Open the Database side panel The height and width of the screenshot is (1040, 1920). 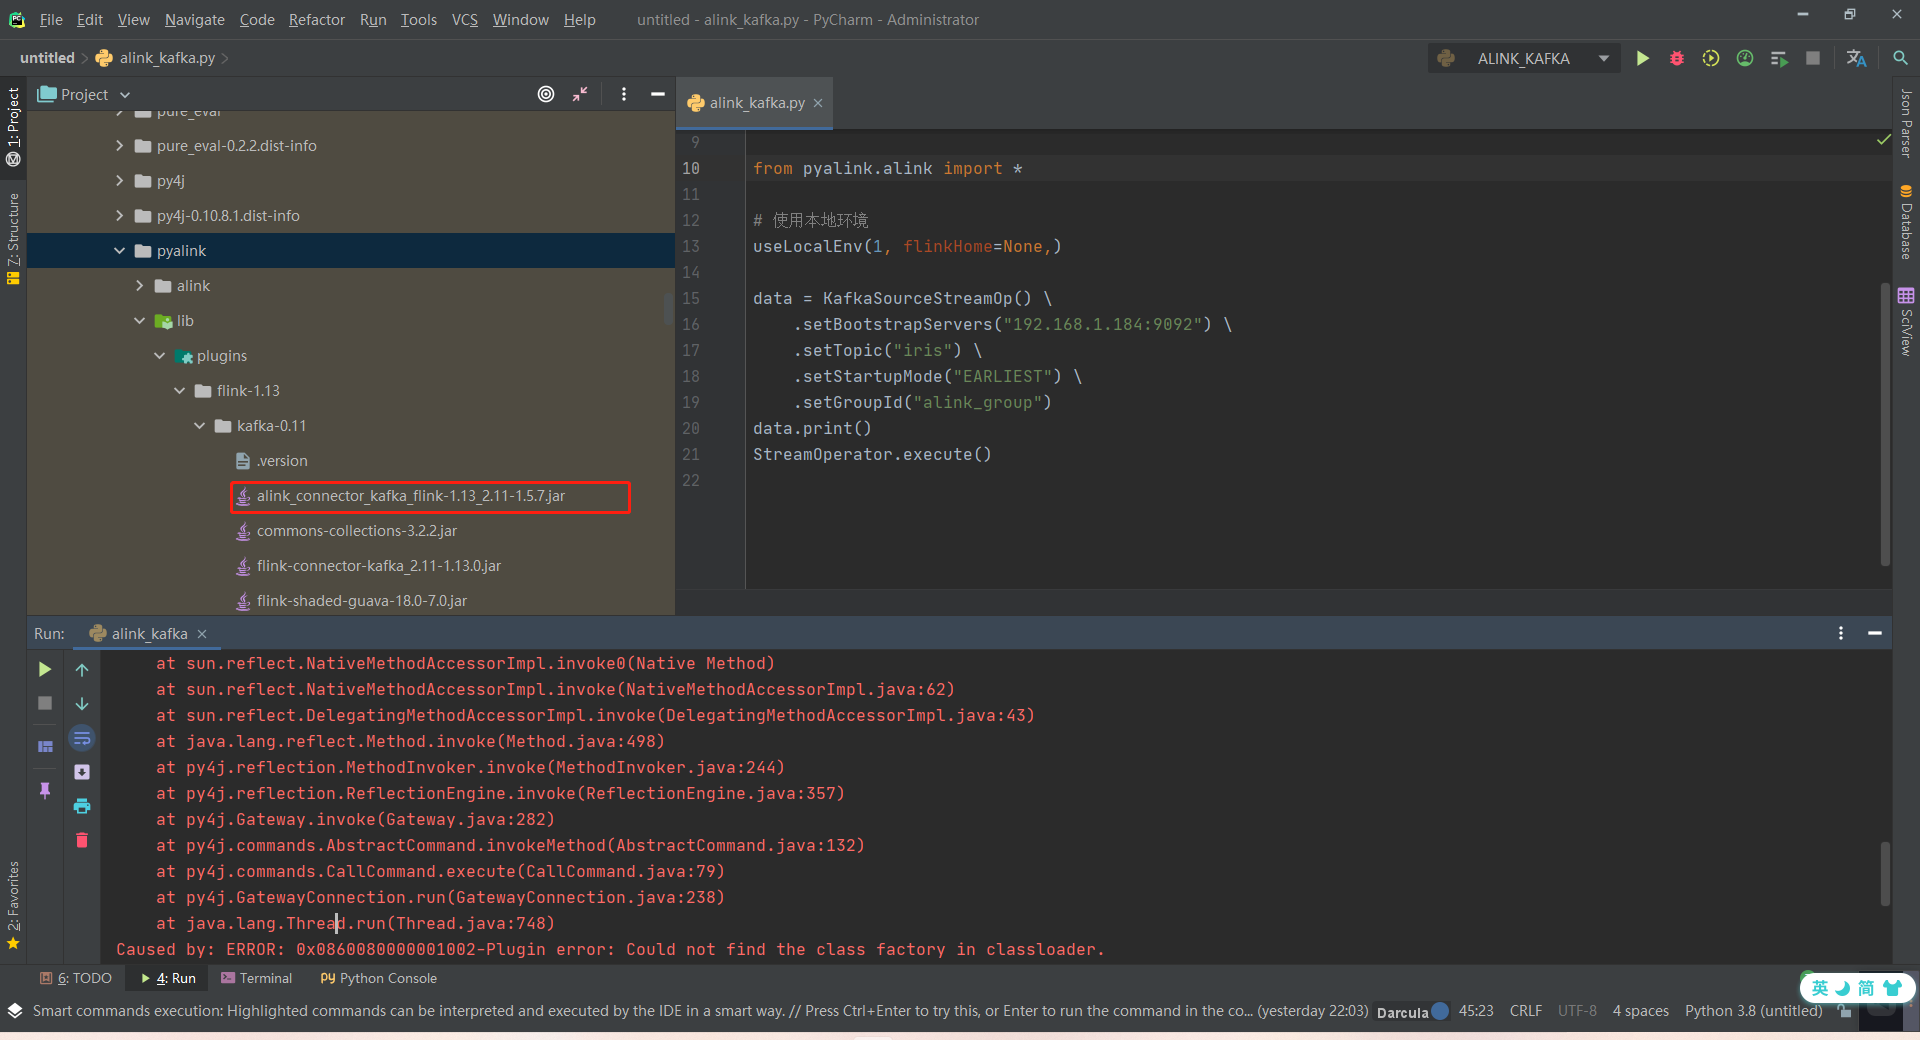pos(1906,222)
